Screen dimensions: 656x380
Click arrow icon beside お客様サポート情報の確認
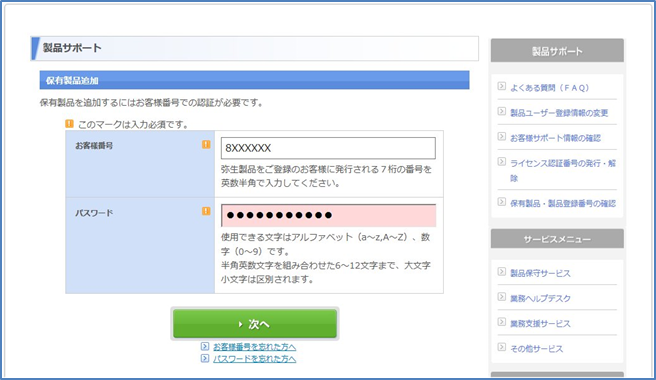502,136
